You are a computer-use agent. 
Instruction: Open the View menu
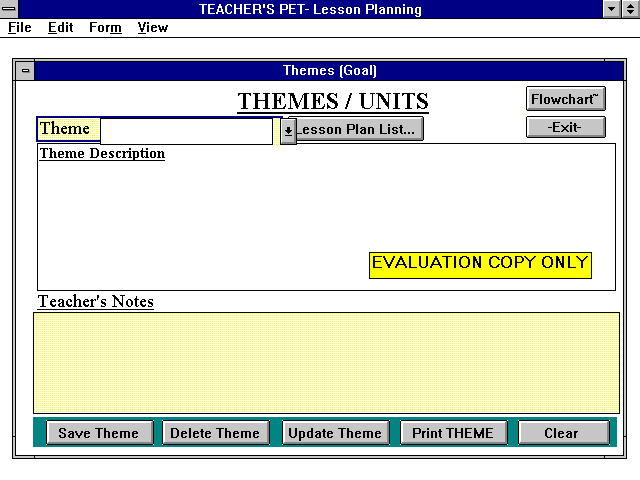153,28
